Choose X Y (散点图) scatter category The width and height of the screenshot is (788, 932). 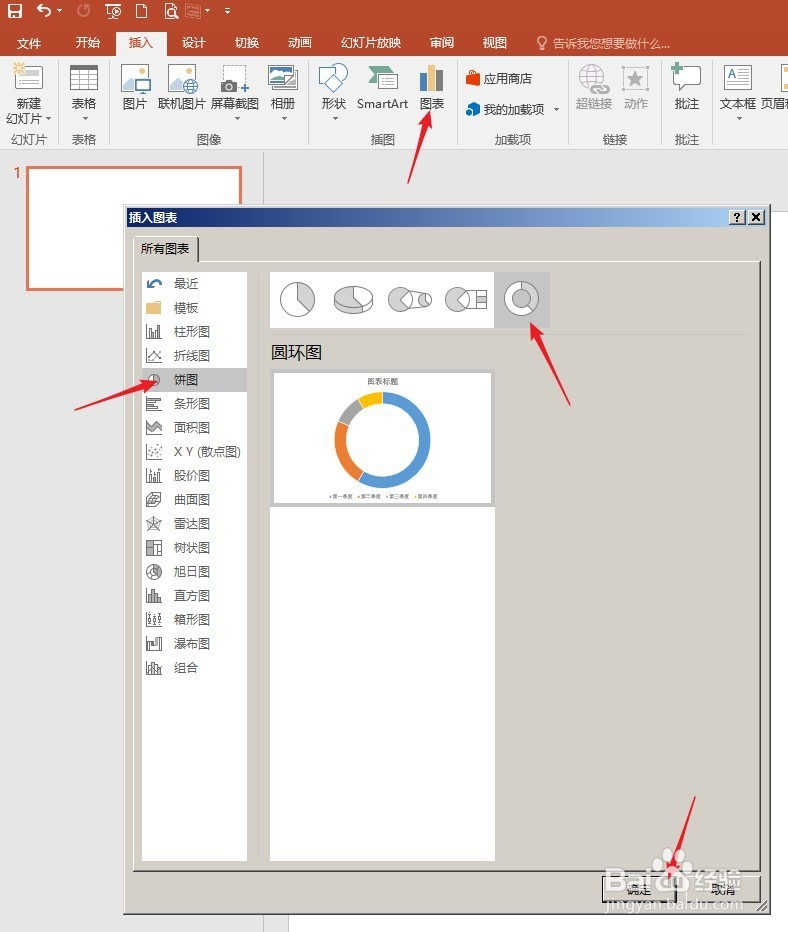(x=194, y=452)
